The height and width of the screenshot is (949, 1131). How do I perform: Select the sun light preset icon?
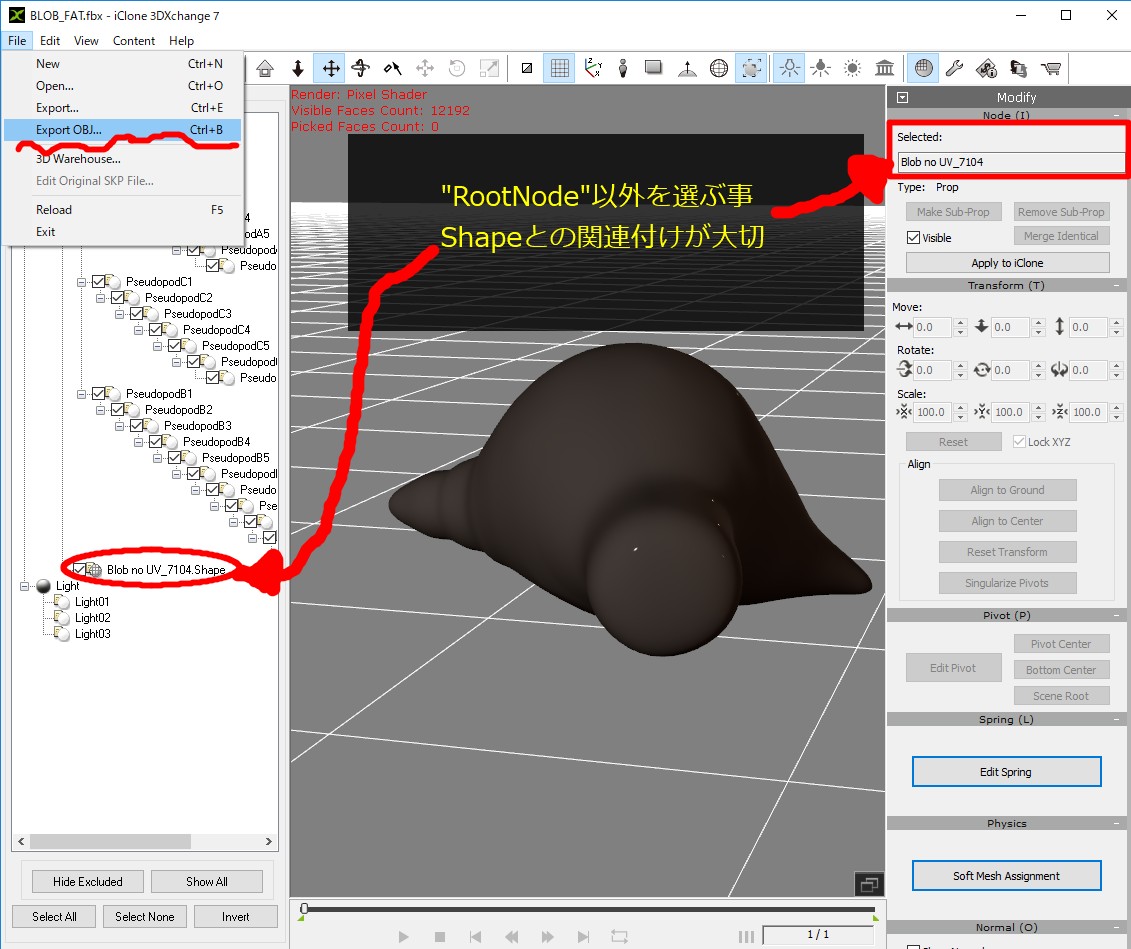[852, 69]
